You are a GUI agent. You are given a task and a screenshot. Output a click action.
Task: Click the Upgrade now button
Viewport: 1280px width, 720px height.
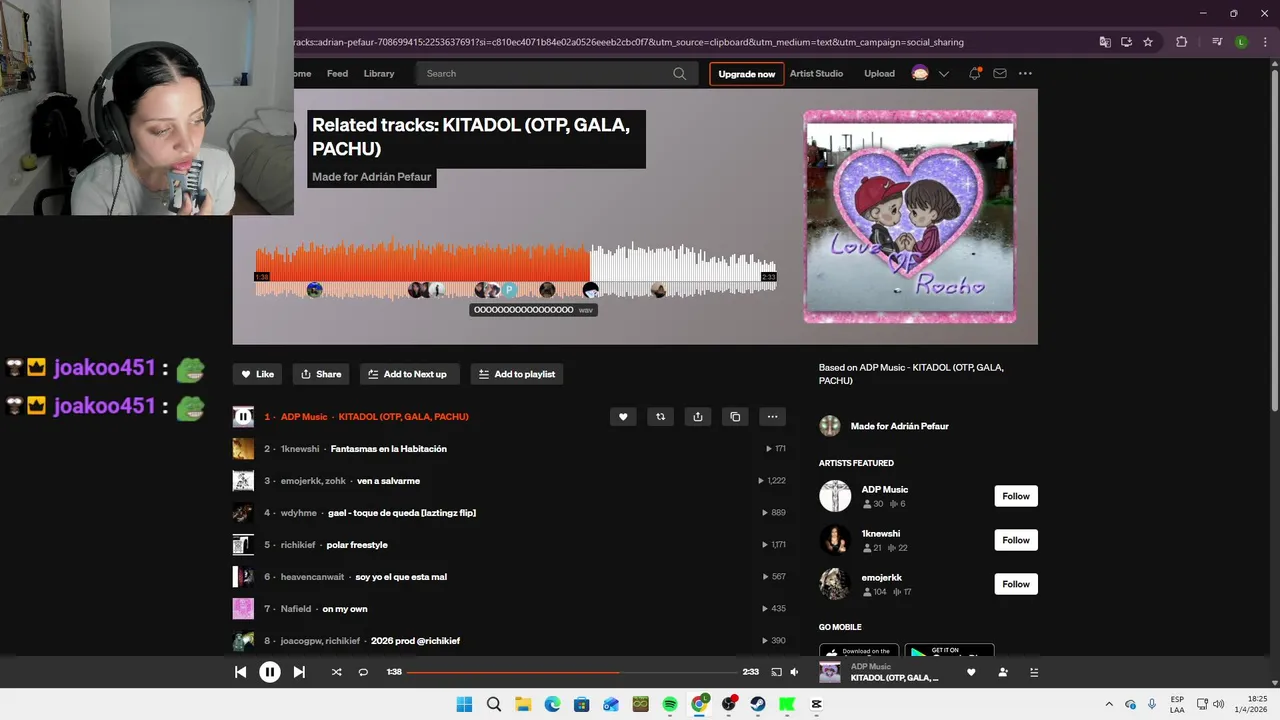747,74
